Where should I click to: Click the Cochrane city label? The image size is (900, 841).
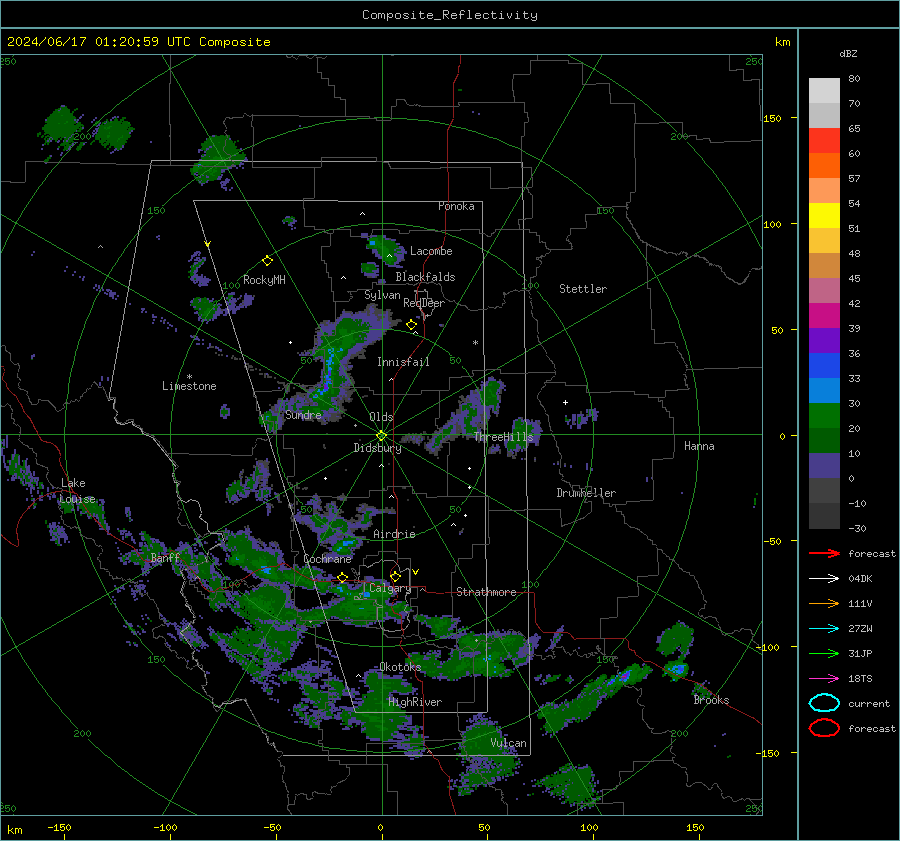point(327,559)
